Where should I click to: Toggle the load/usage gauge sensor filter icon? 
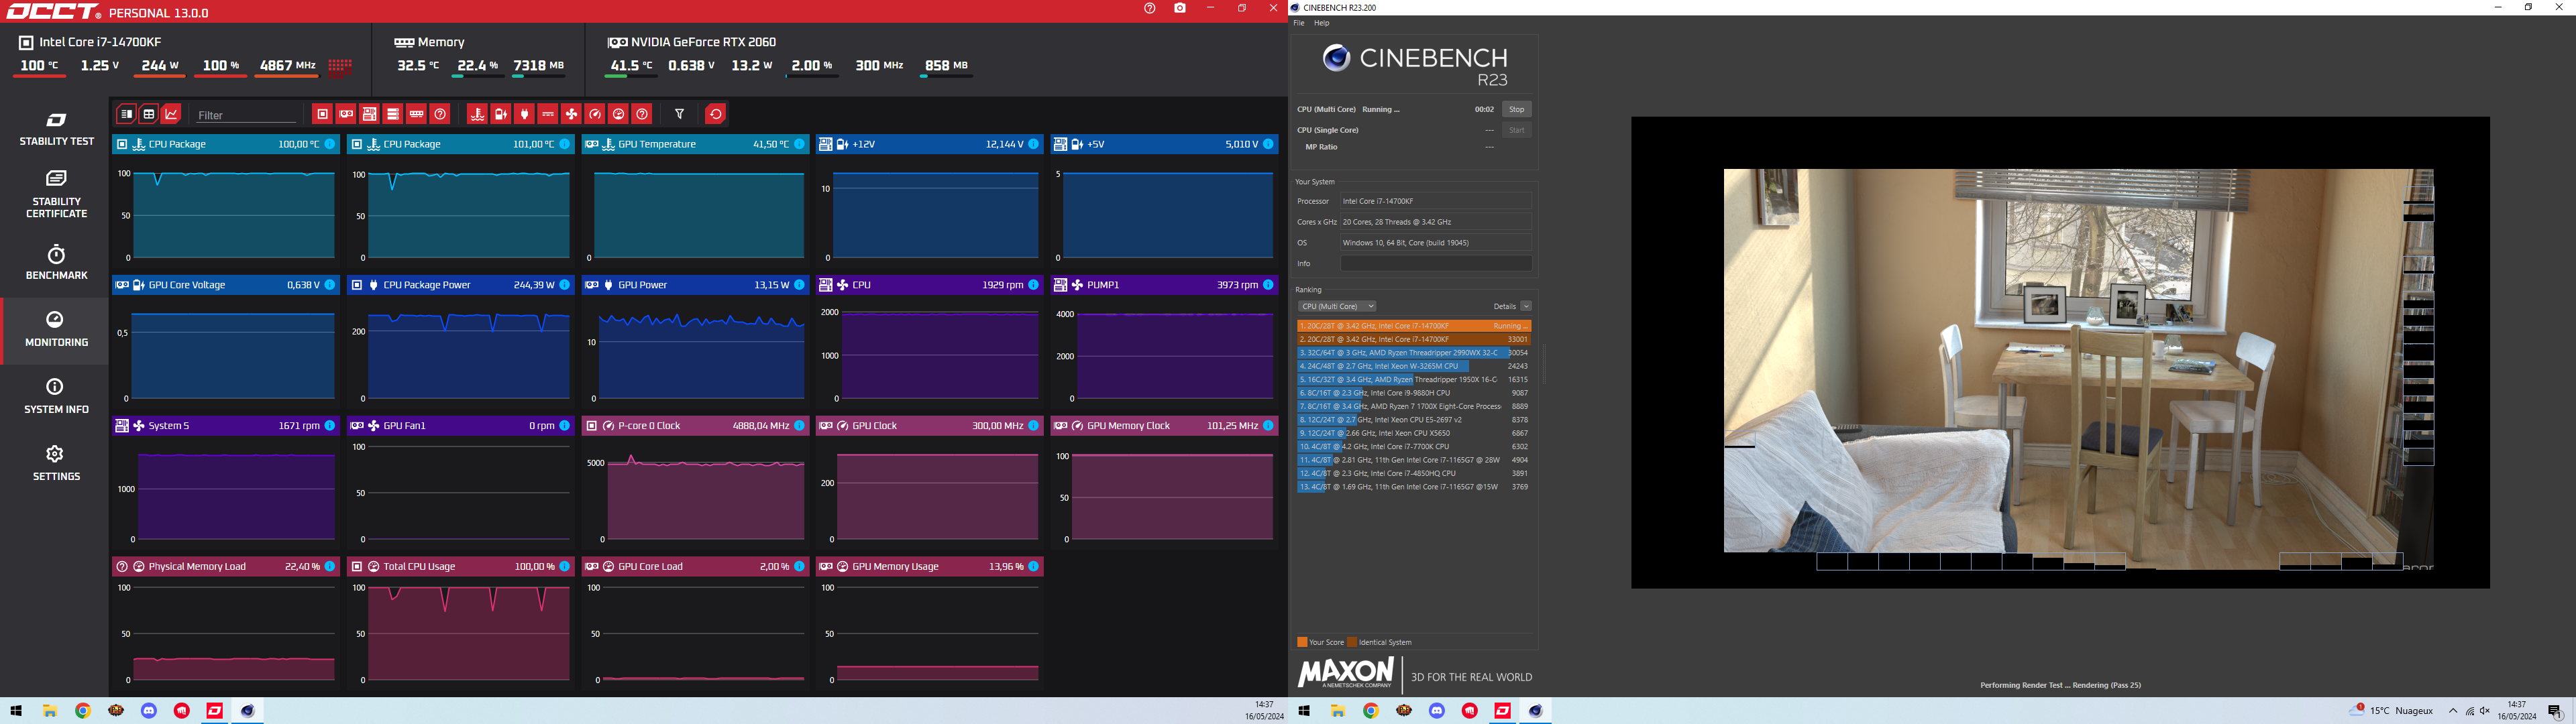[619, 114]
